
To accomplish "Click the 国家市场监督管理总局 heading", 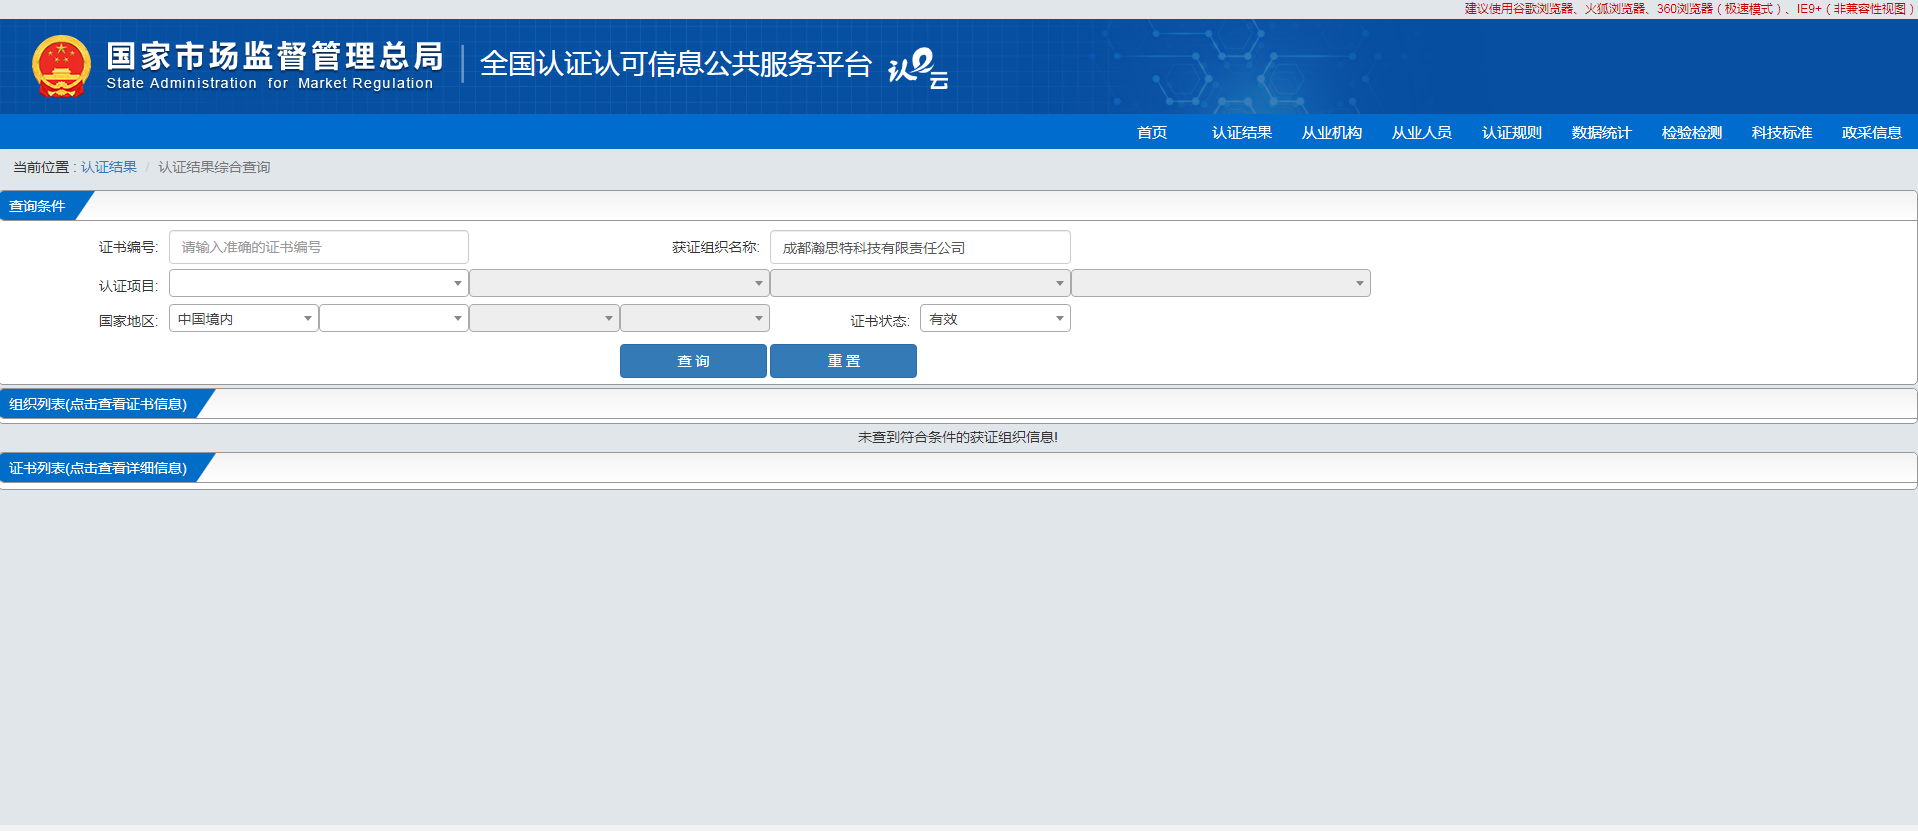I will tap(275, 56).
